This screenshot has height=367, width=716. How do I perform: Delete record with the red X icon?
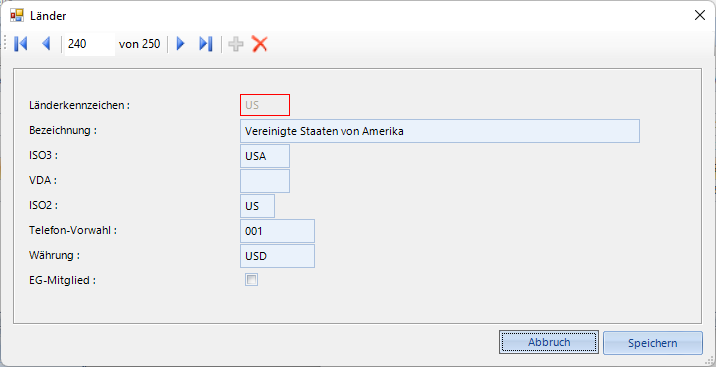(259, 44)
